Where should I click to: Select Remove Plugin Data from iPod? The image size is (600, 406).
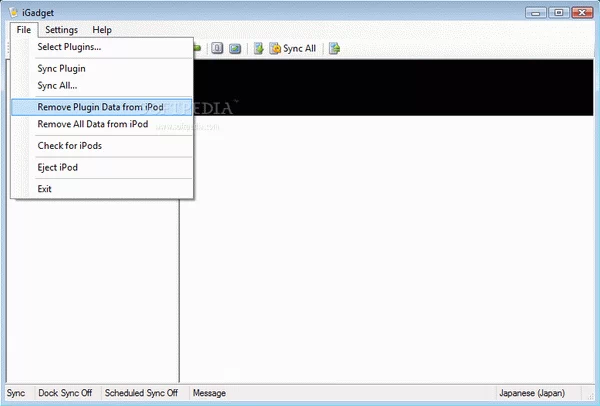click(102, 107)
